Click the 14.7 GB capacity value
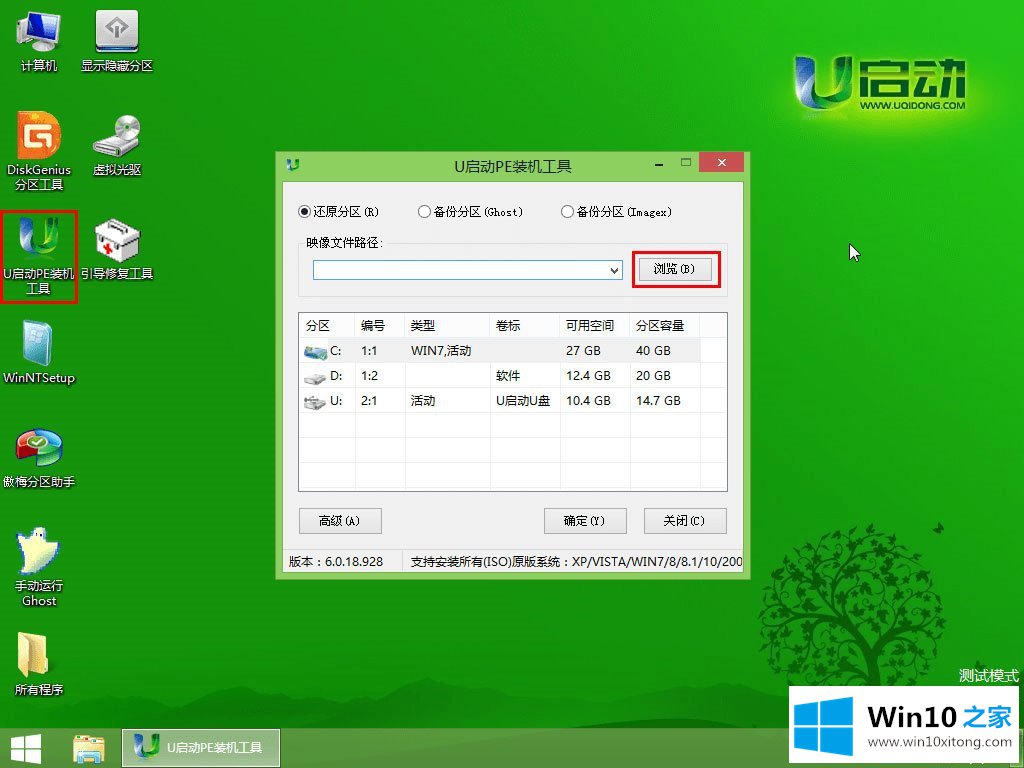 [x=658, y=401]
